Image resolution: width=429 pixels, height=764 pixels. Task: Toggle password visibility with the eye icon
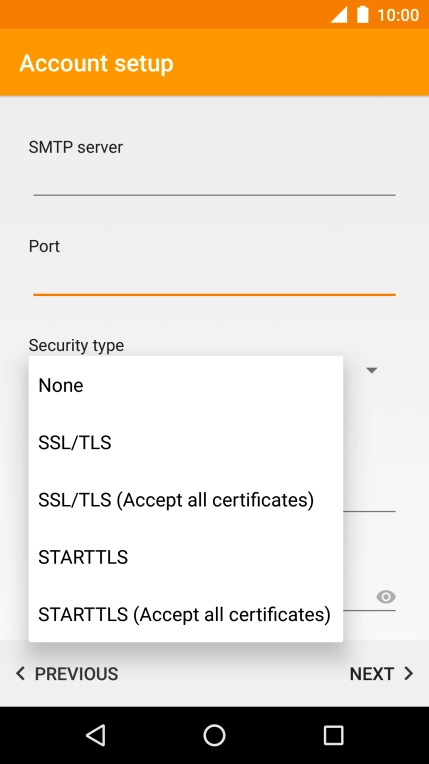tap(386, 597)
